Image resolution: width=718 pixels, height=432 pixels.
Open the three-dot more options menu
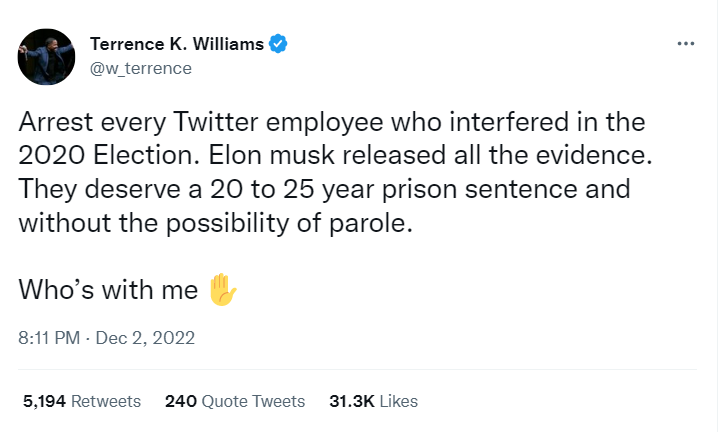tap(685, 44)
